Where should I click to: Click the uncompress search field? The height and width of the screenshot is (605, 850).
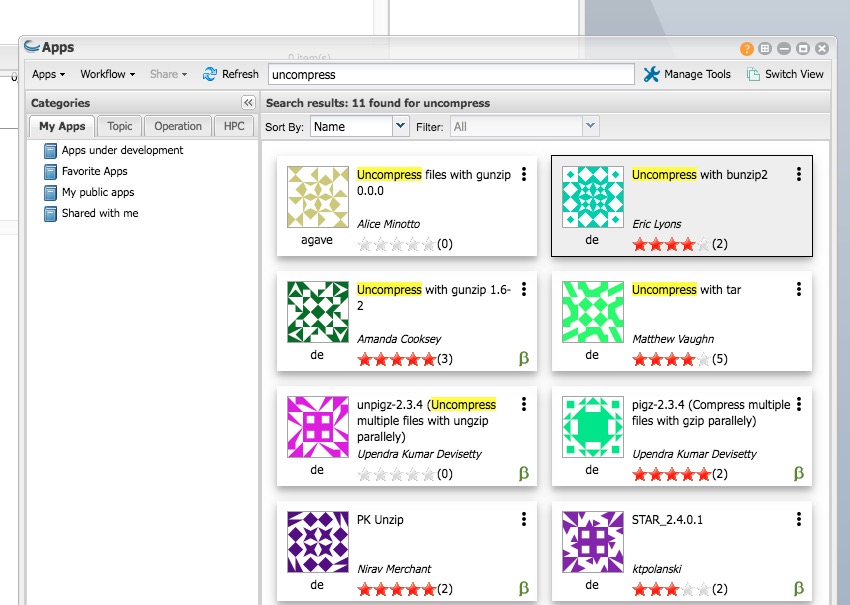(451, 74)
